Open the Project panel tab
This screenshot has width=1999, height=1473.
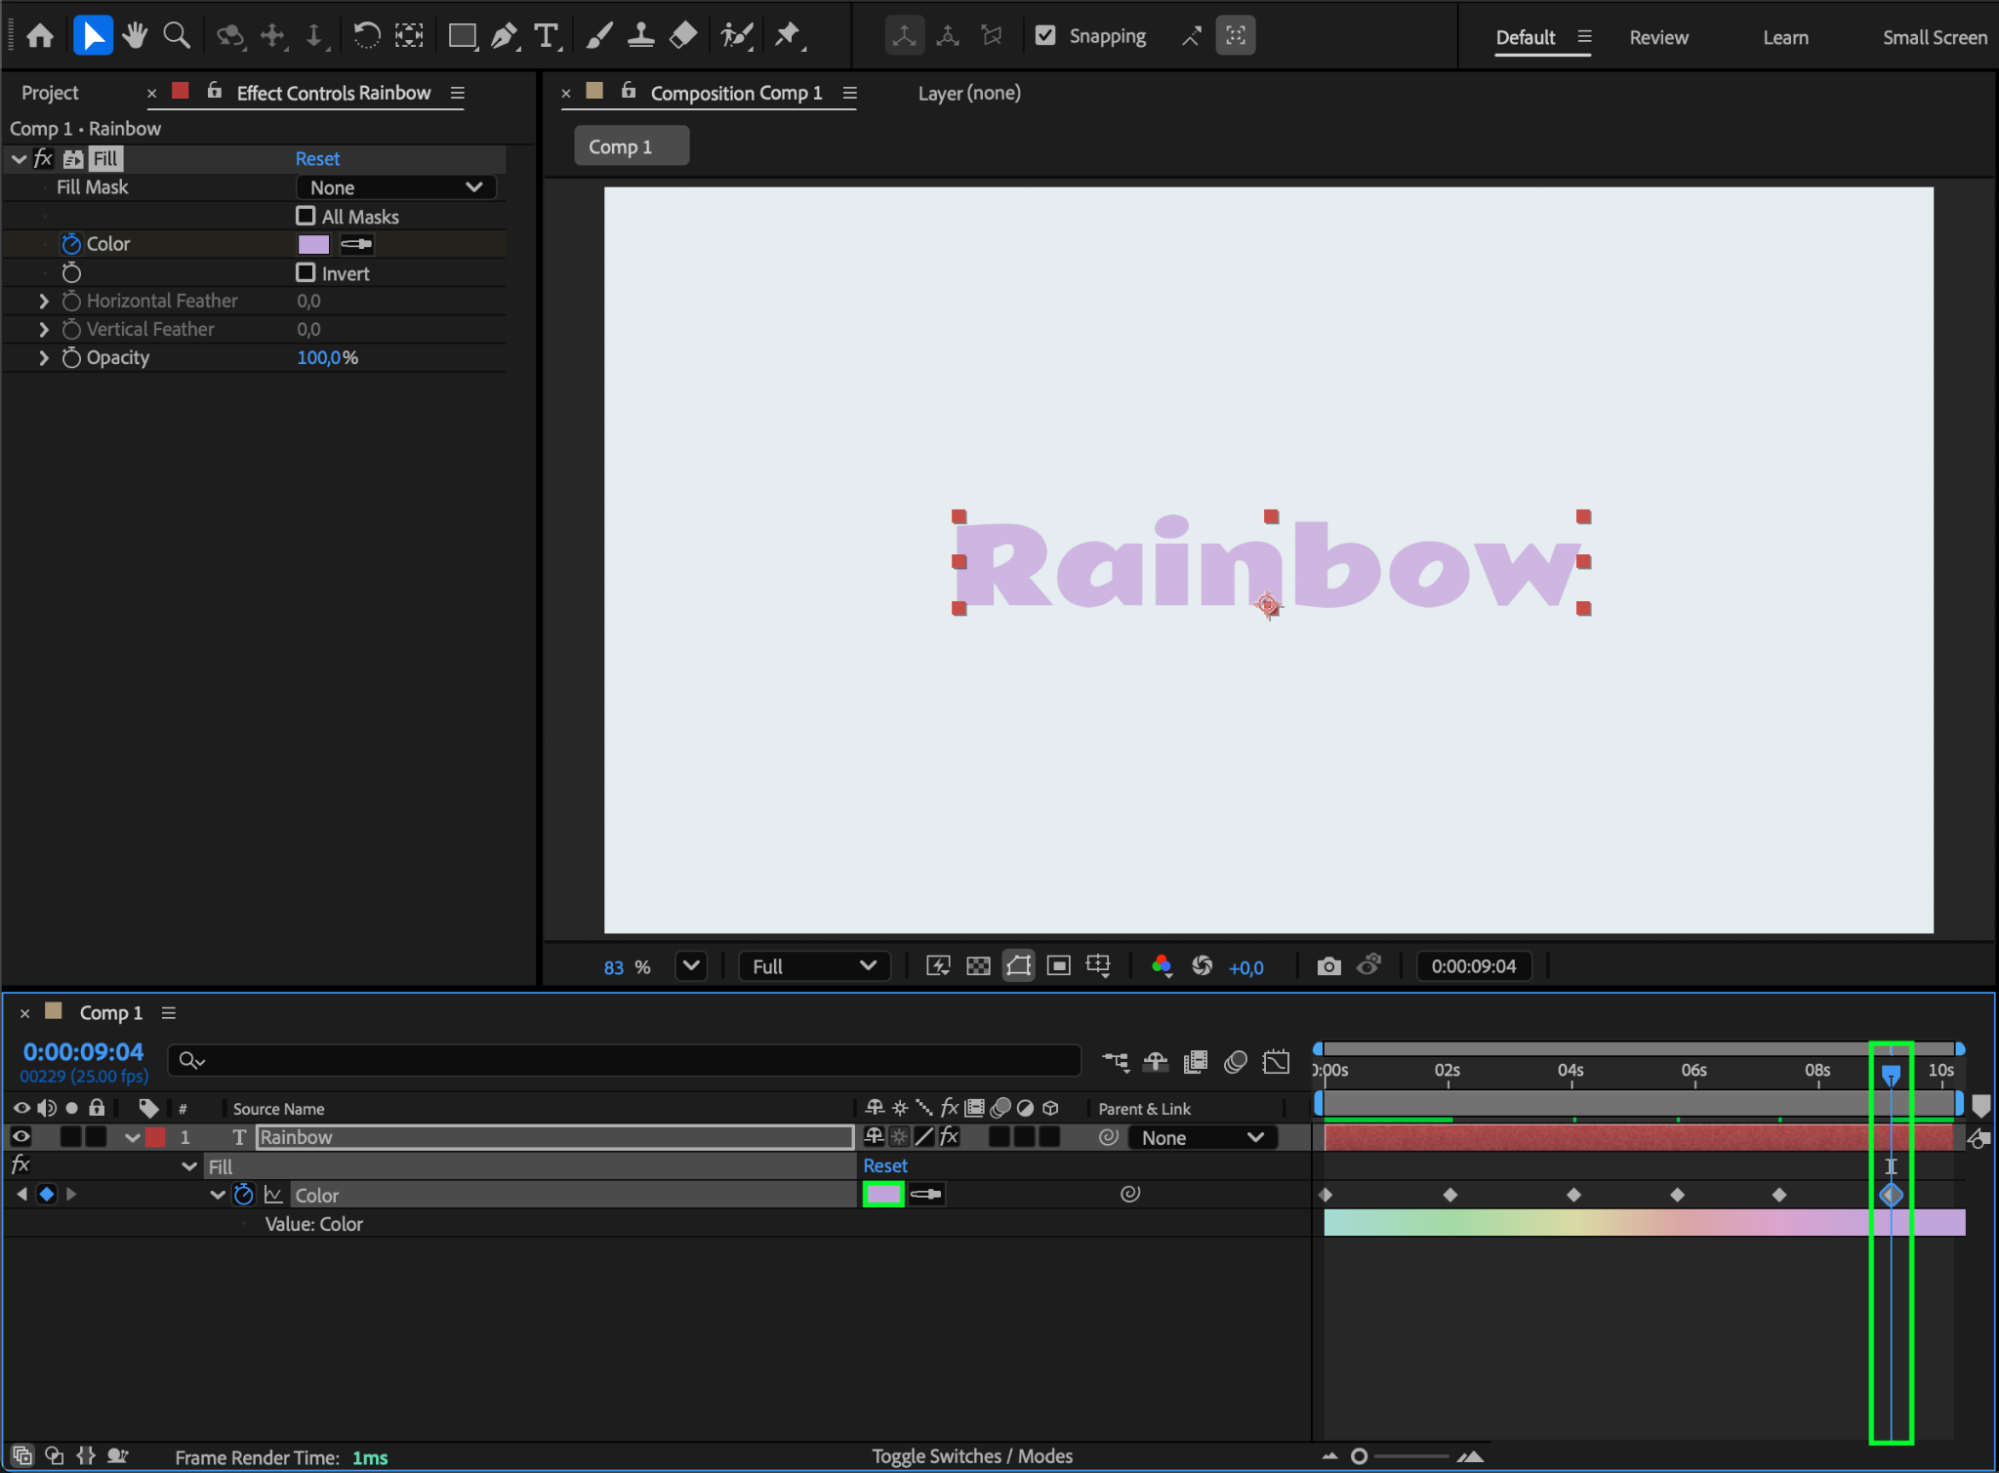tap(50, 93)
